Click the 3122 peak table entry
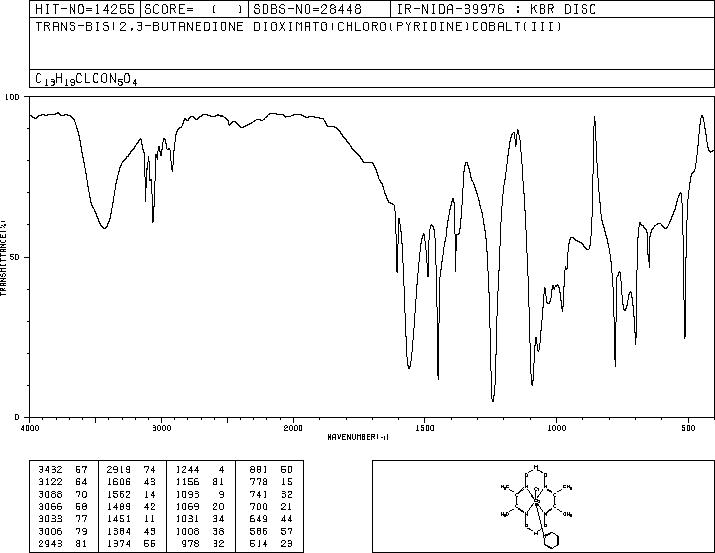The width and height of the screenshot is (715, 553). click(63, 482)
